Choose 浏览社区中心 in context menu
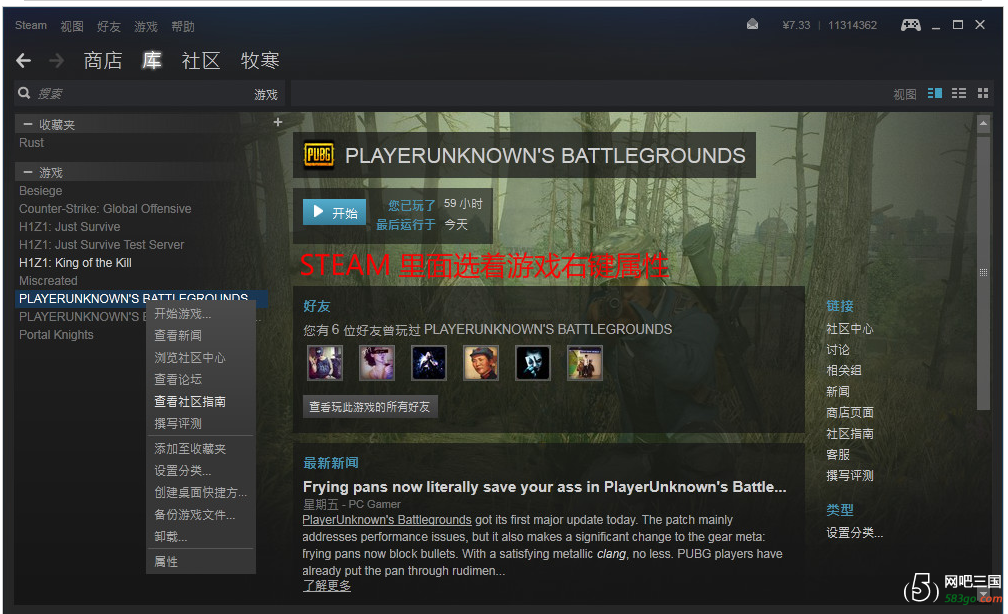The height and width of the screenshot is (614, 1008). tap(201, 357)
